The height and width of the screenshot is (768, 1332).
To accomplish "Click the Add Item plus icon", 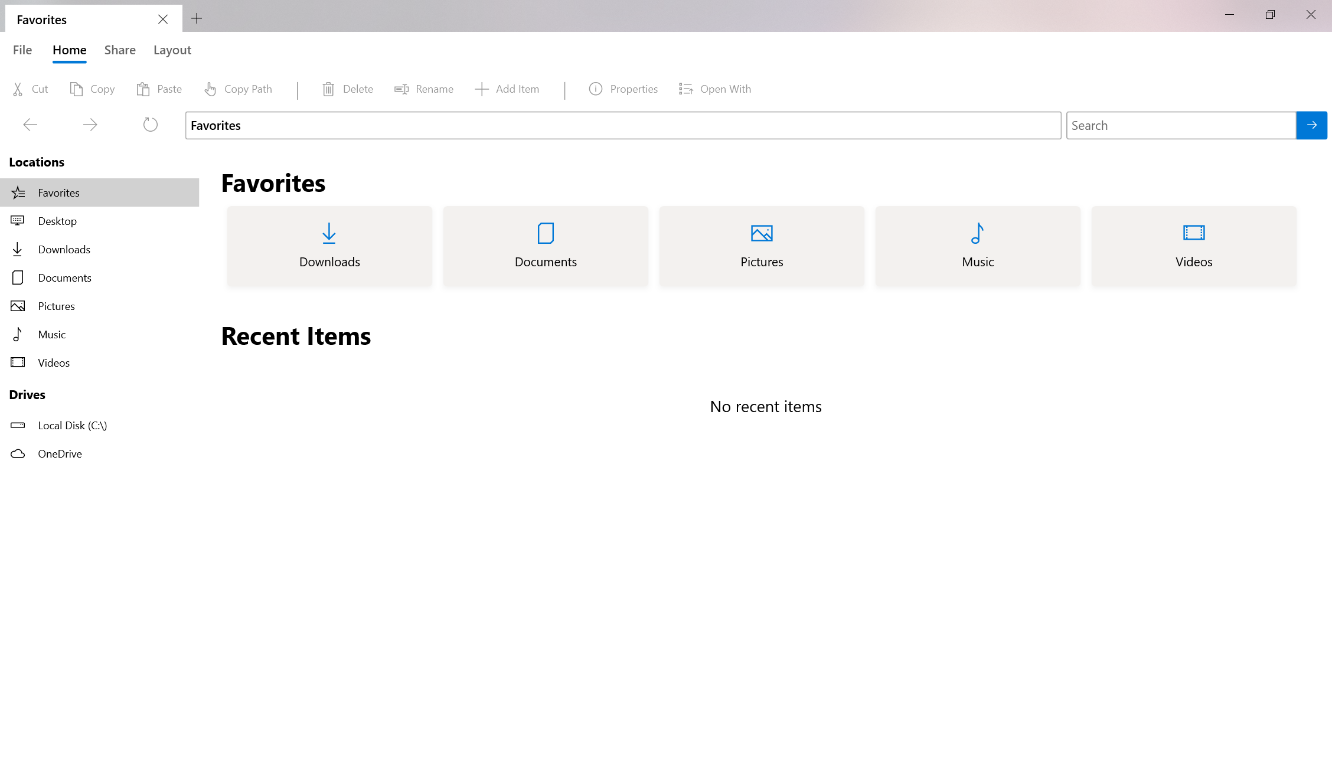I will 482,89.
